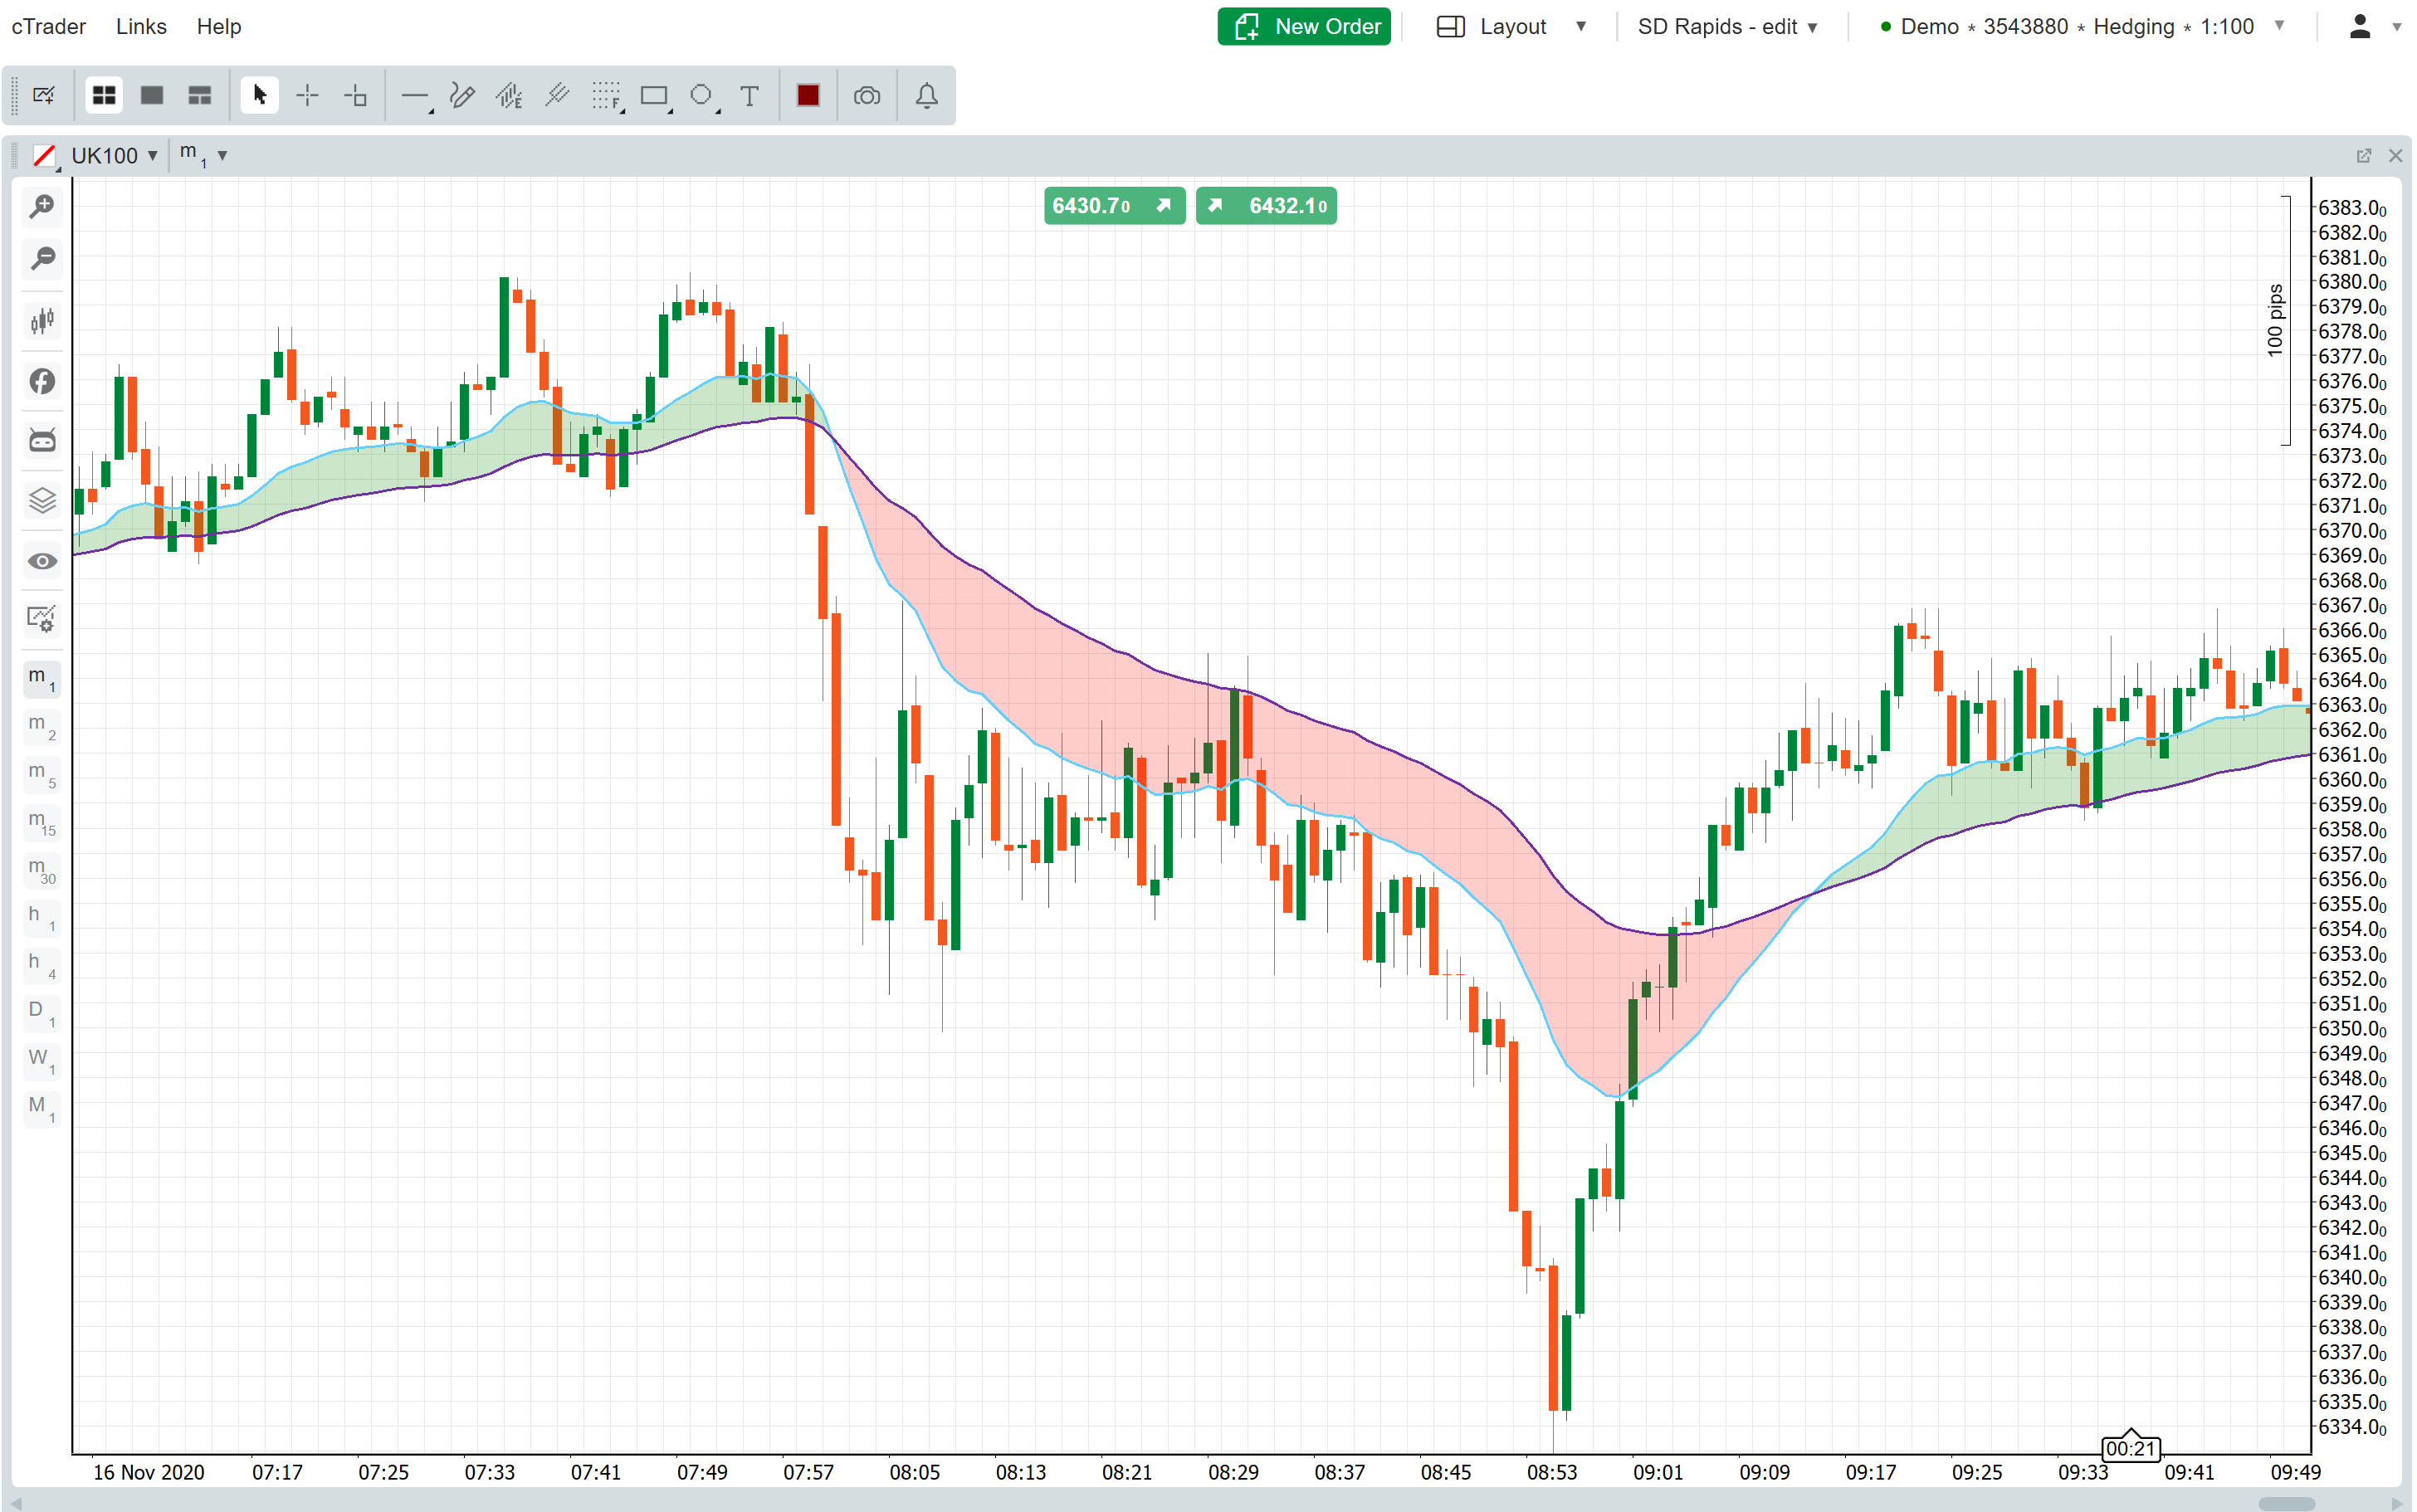The height and width of the screenshot is (1512, 2417).
Task: Open the dark red drawing color swatch
Action: [809, 96]
